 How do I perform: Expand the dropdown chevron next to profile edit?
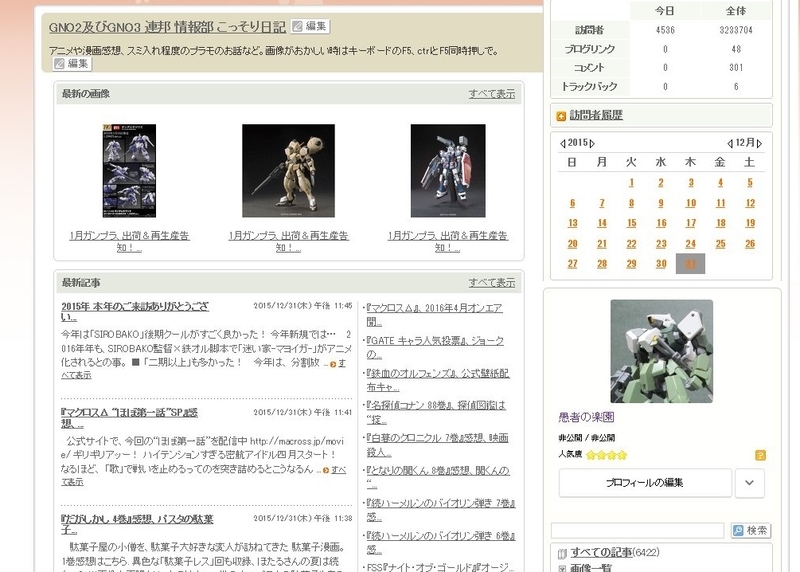pyautogui.click(x=749, y=483)
